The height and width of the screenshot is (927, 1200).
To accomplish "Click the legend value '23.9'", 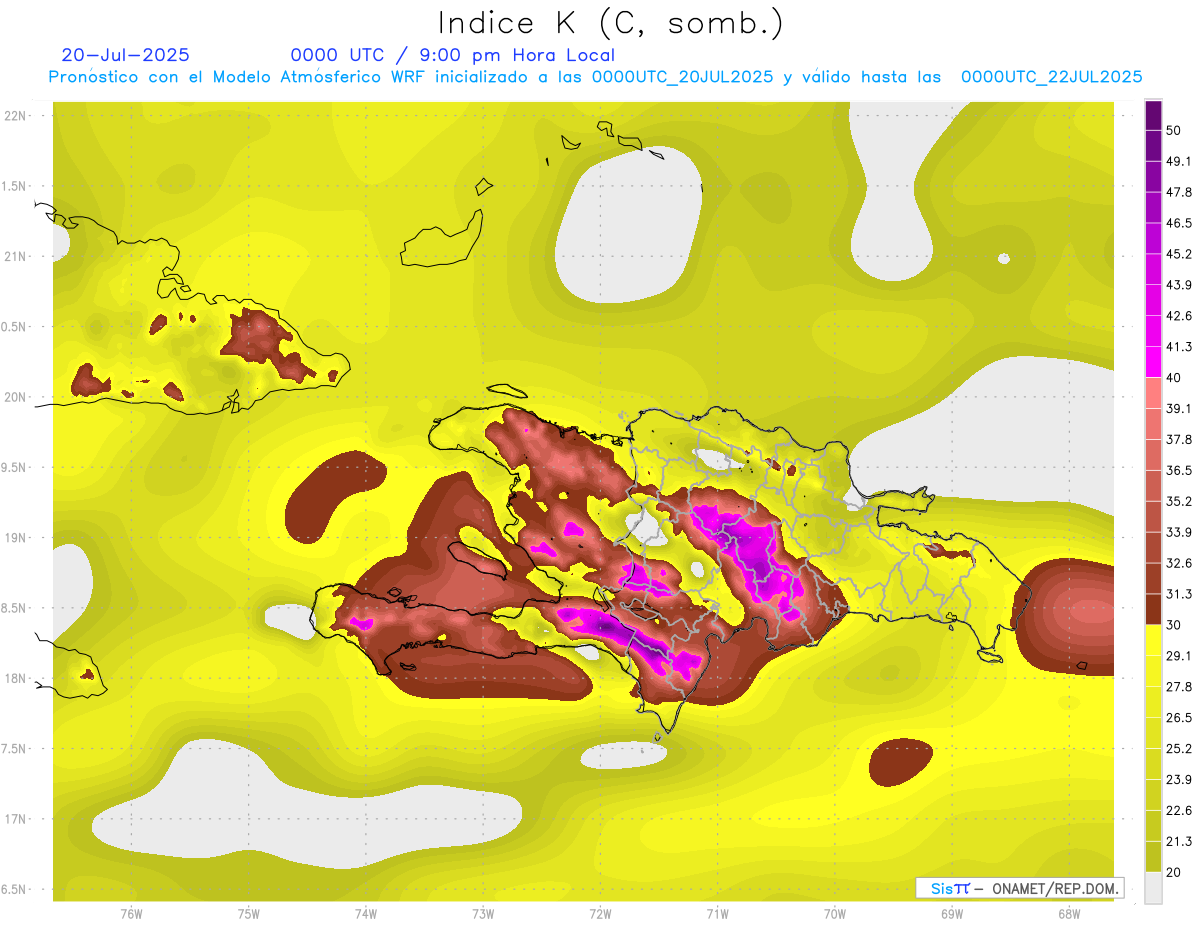I will pos(1179,779).
